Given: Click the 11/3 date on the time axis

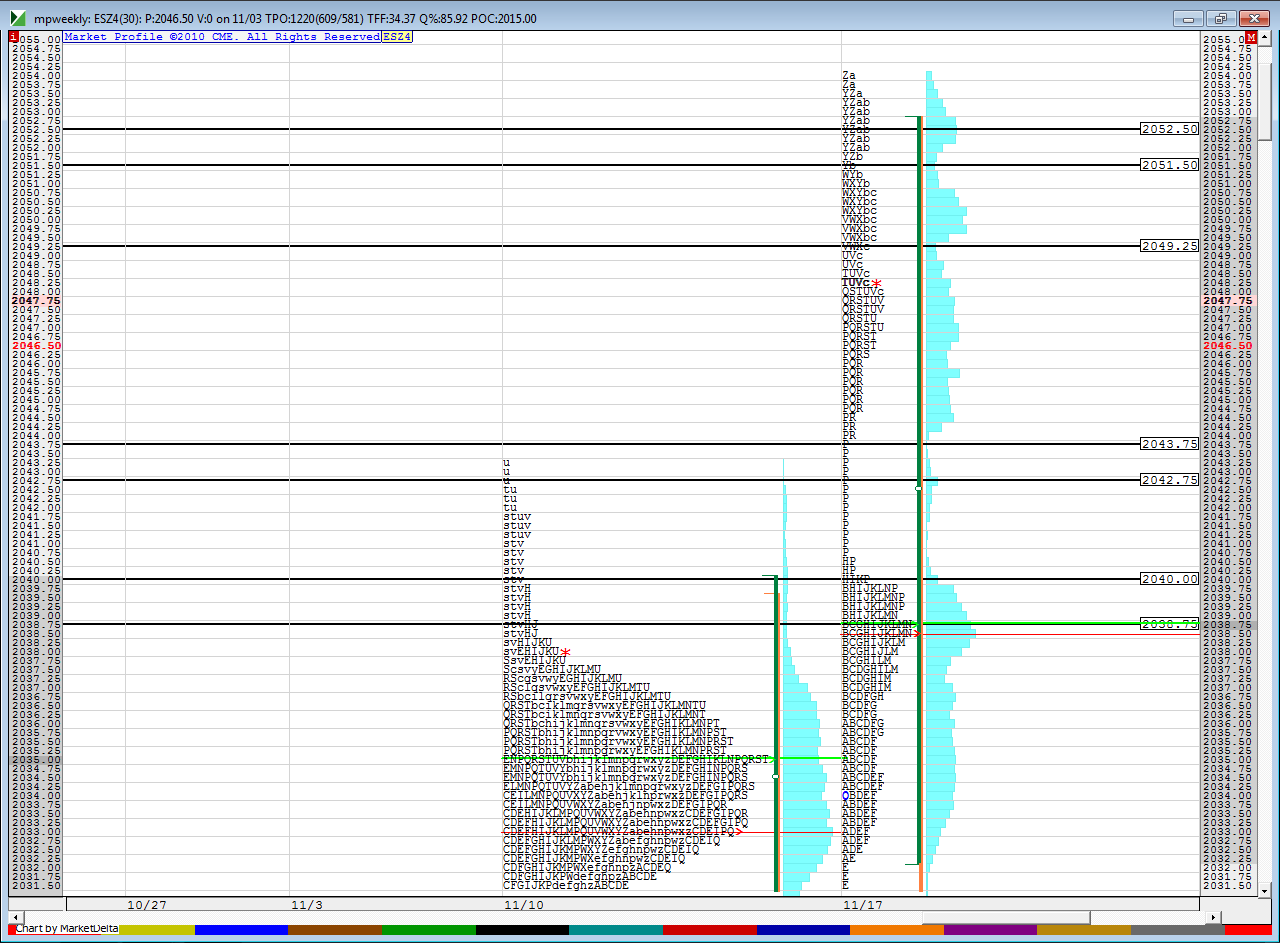Looking at the screenshot, I should pyautogui.click(x=307, y=904).
